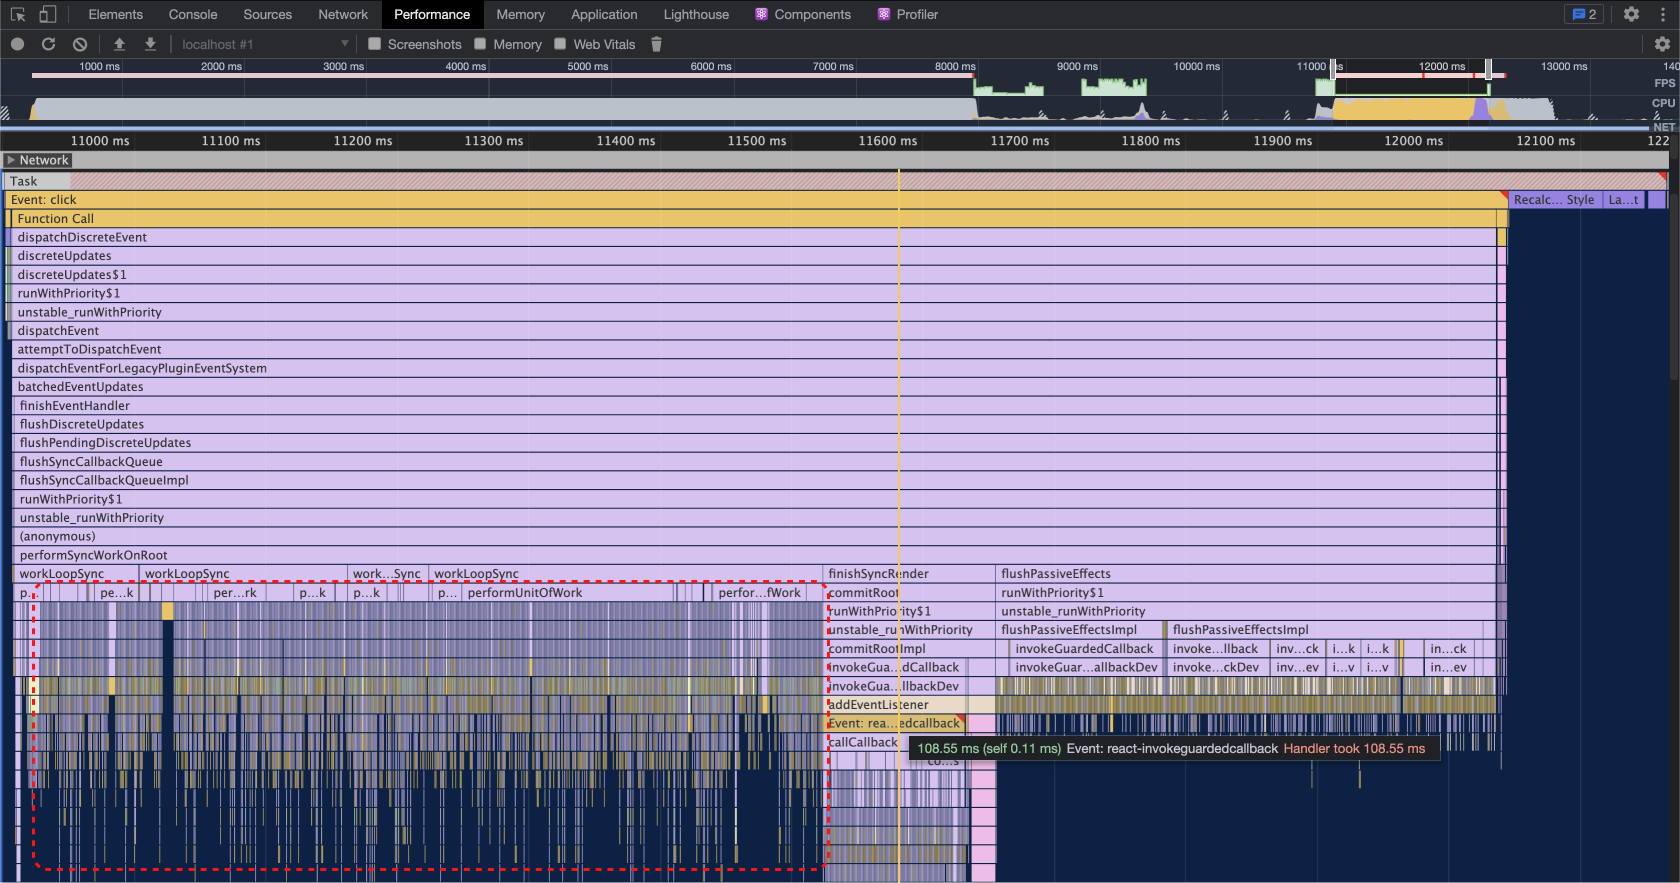Select the Recalc... Style bar

(x=1554, y=200)
